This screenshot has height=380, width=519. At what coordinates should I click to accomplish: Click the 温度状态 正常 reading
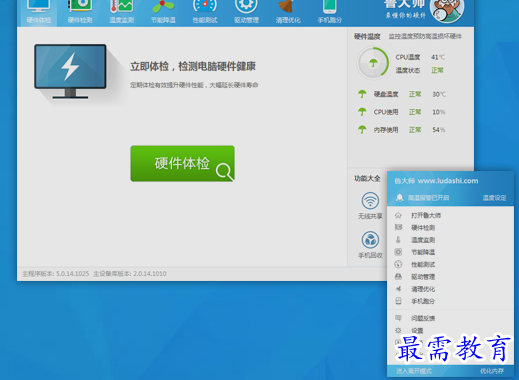pos(420,70)
